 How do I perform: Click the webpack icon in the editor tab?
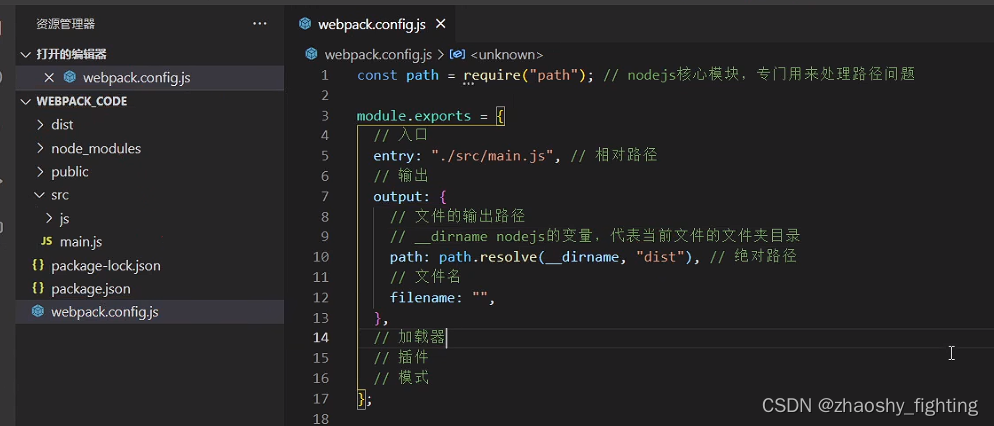tap(306, 24)
